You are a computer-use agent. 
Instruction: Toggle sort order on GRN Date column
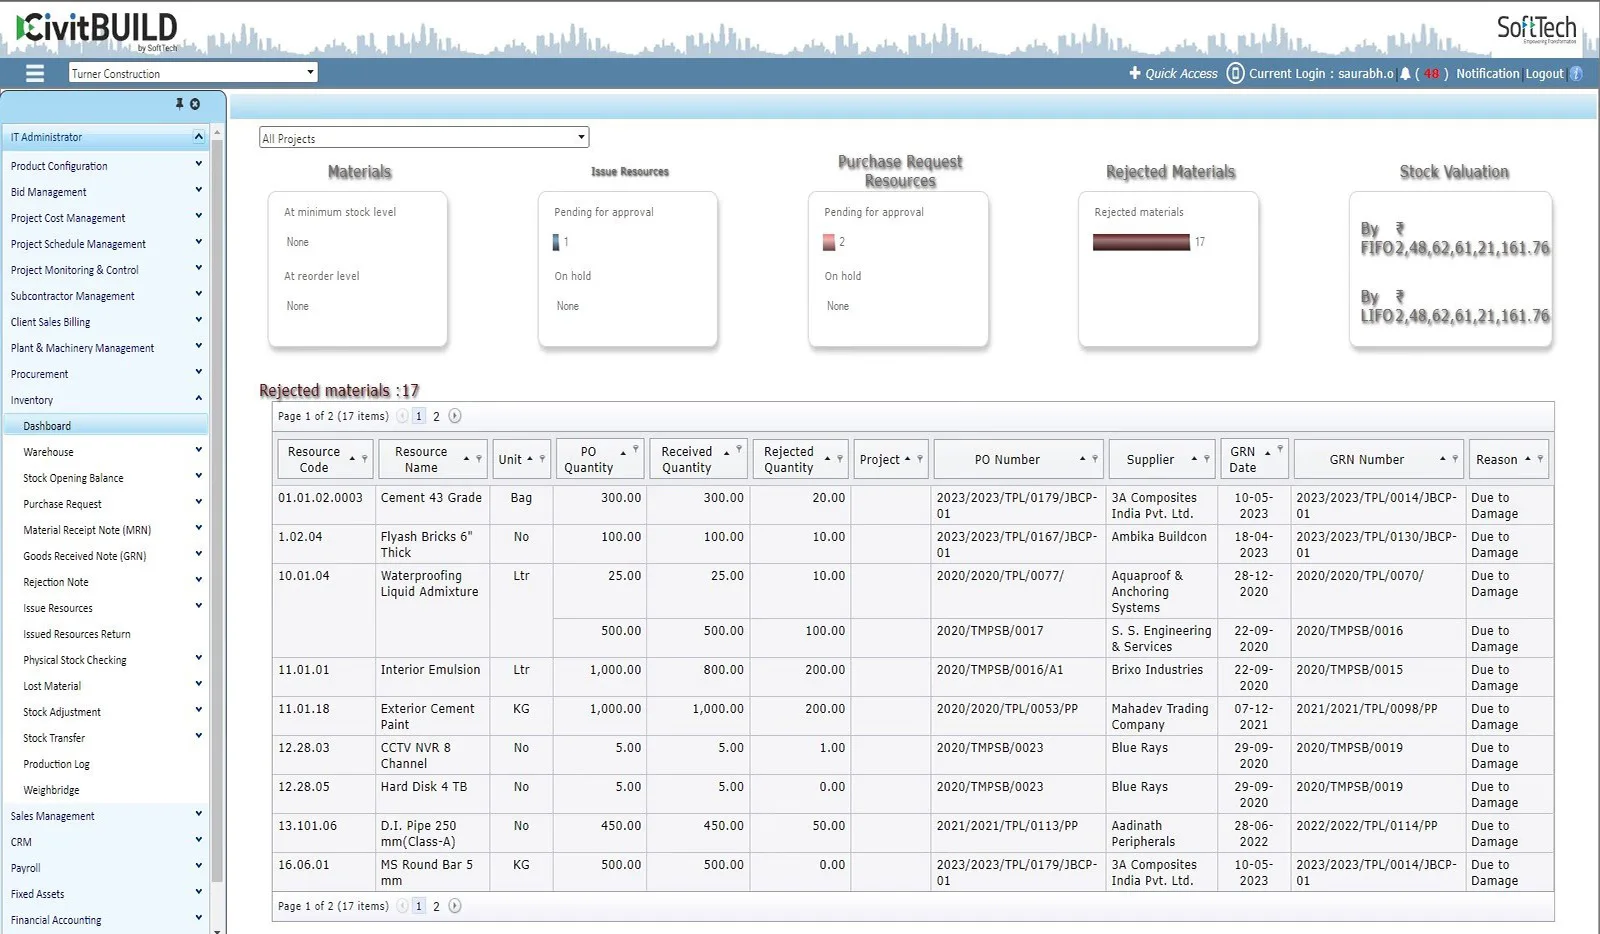[x=1267, y=453]
